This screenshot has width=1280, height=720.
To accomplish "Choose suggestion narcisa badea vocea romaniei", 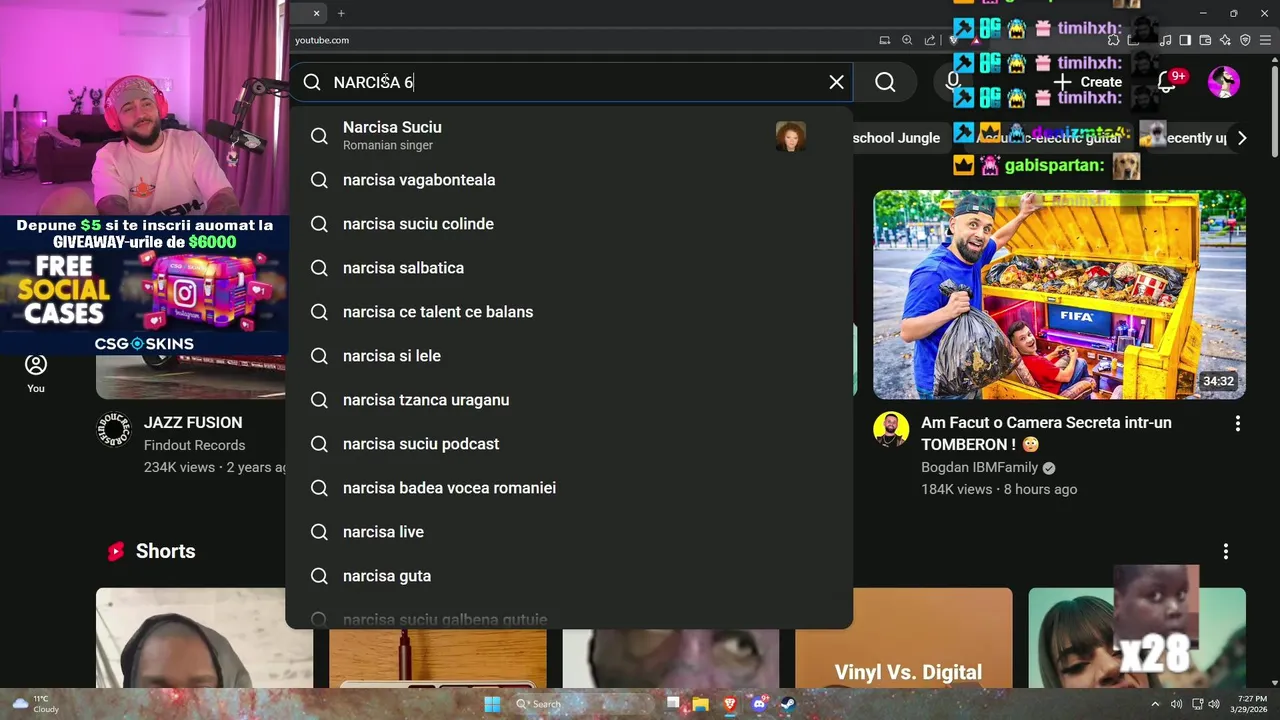I will 569,488.
